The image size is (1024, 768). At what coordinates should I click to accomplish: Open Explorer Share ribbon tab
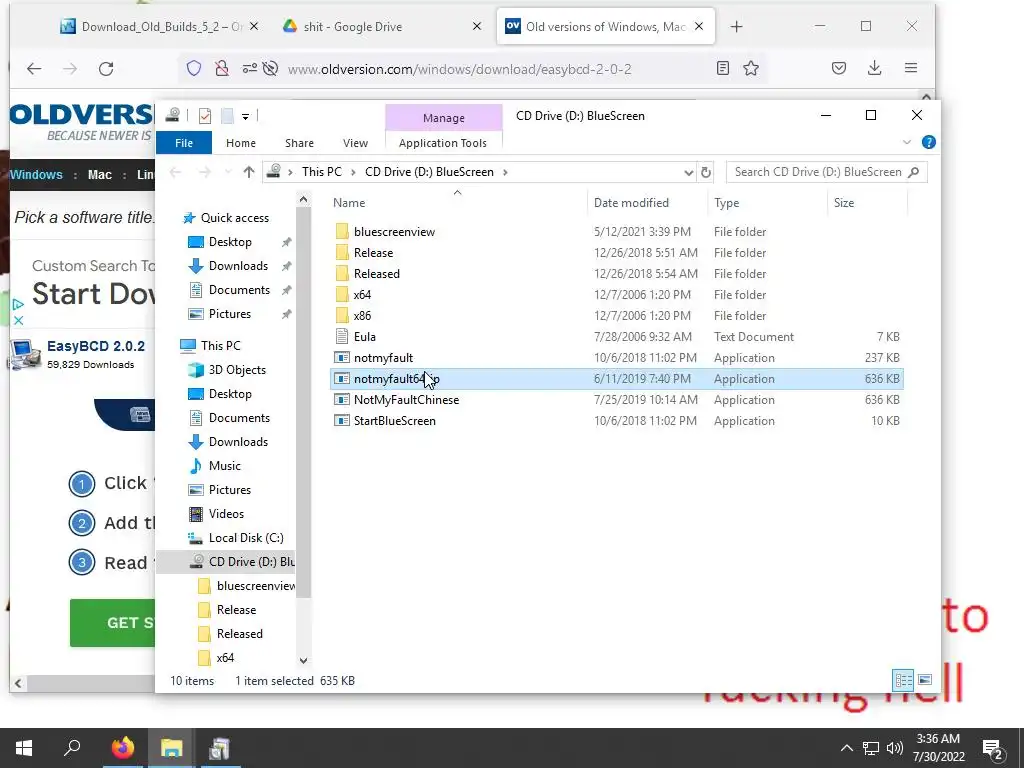299,143
